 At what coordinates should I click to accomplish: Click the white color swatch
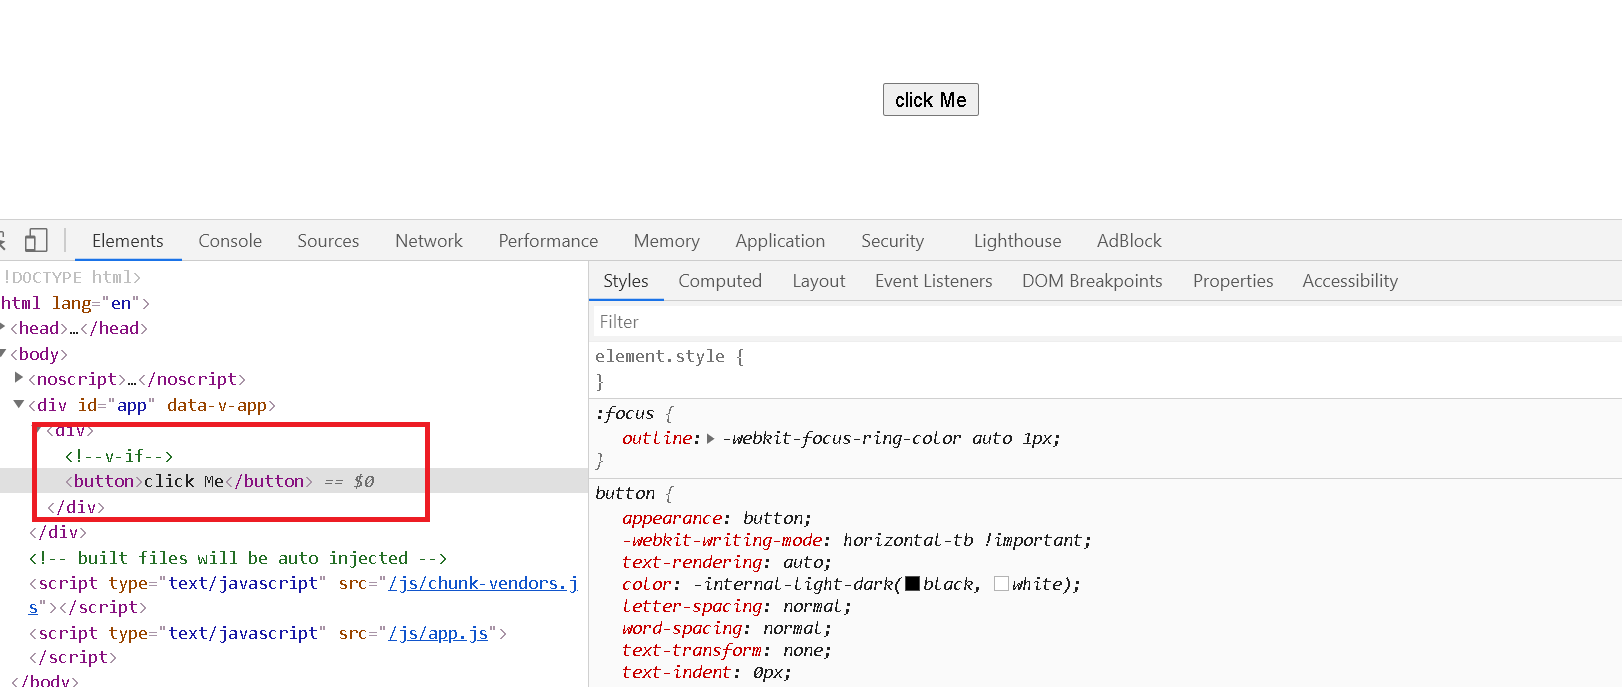(1001, 584)
